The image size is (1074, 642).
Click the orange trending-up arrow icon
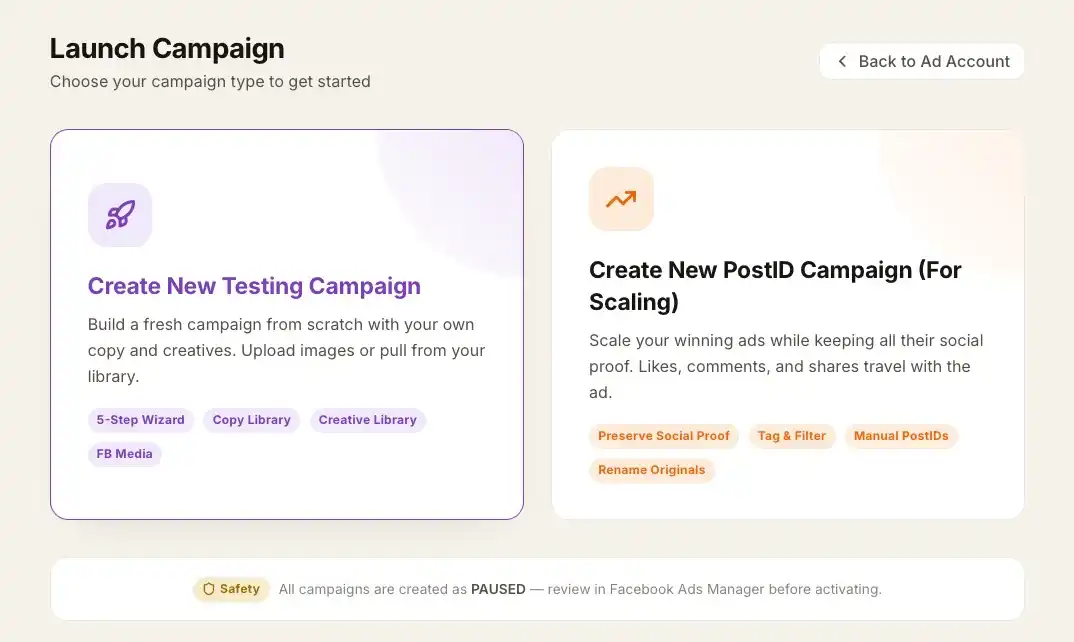(621, 199)
